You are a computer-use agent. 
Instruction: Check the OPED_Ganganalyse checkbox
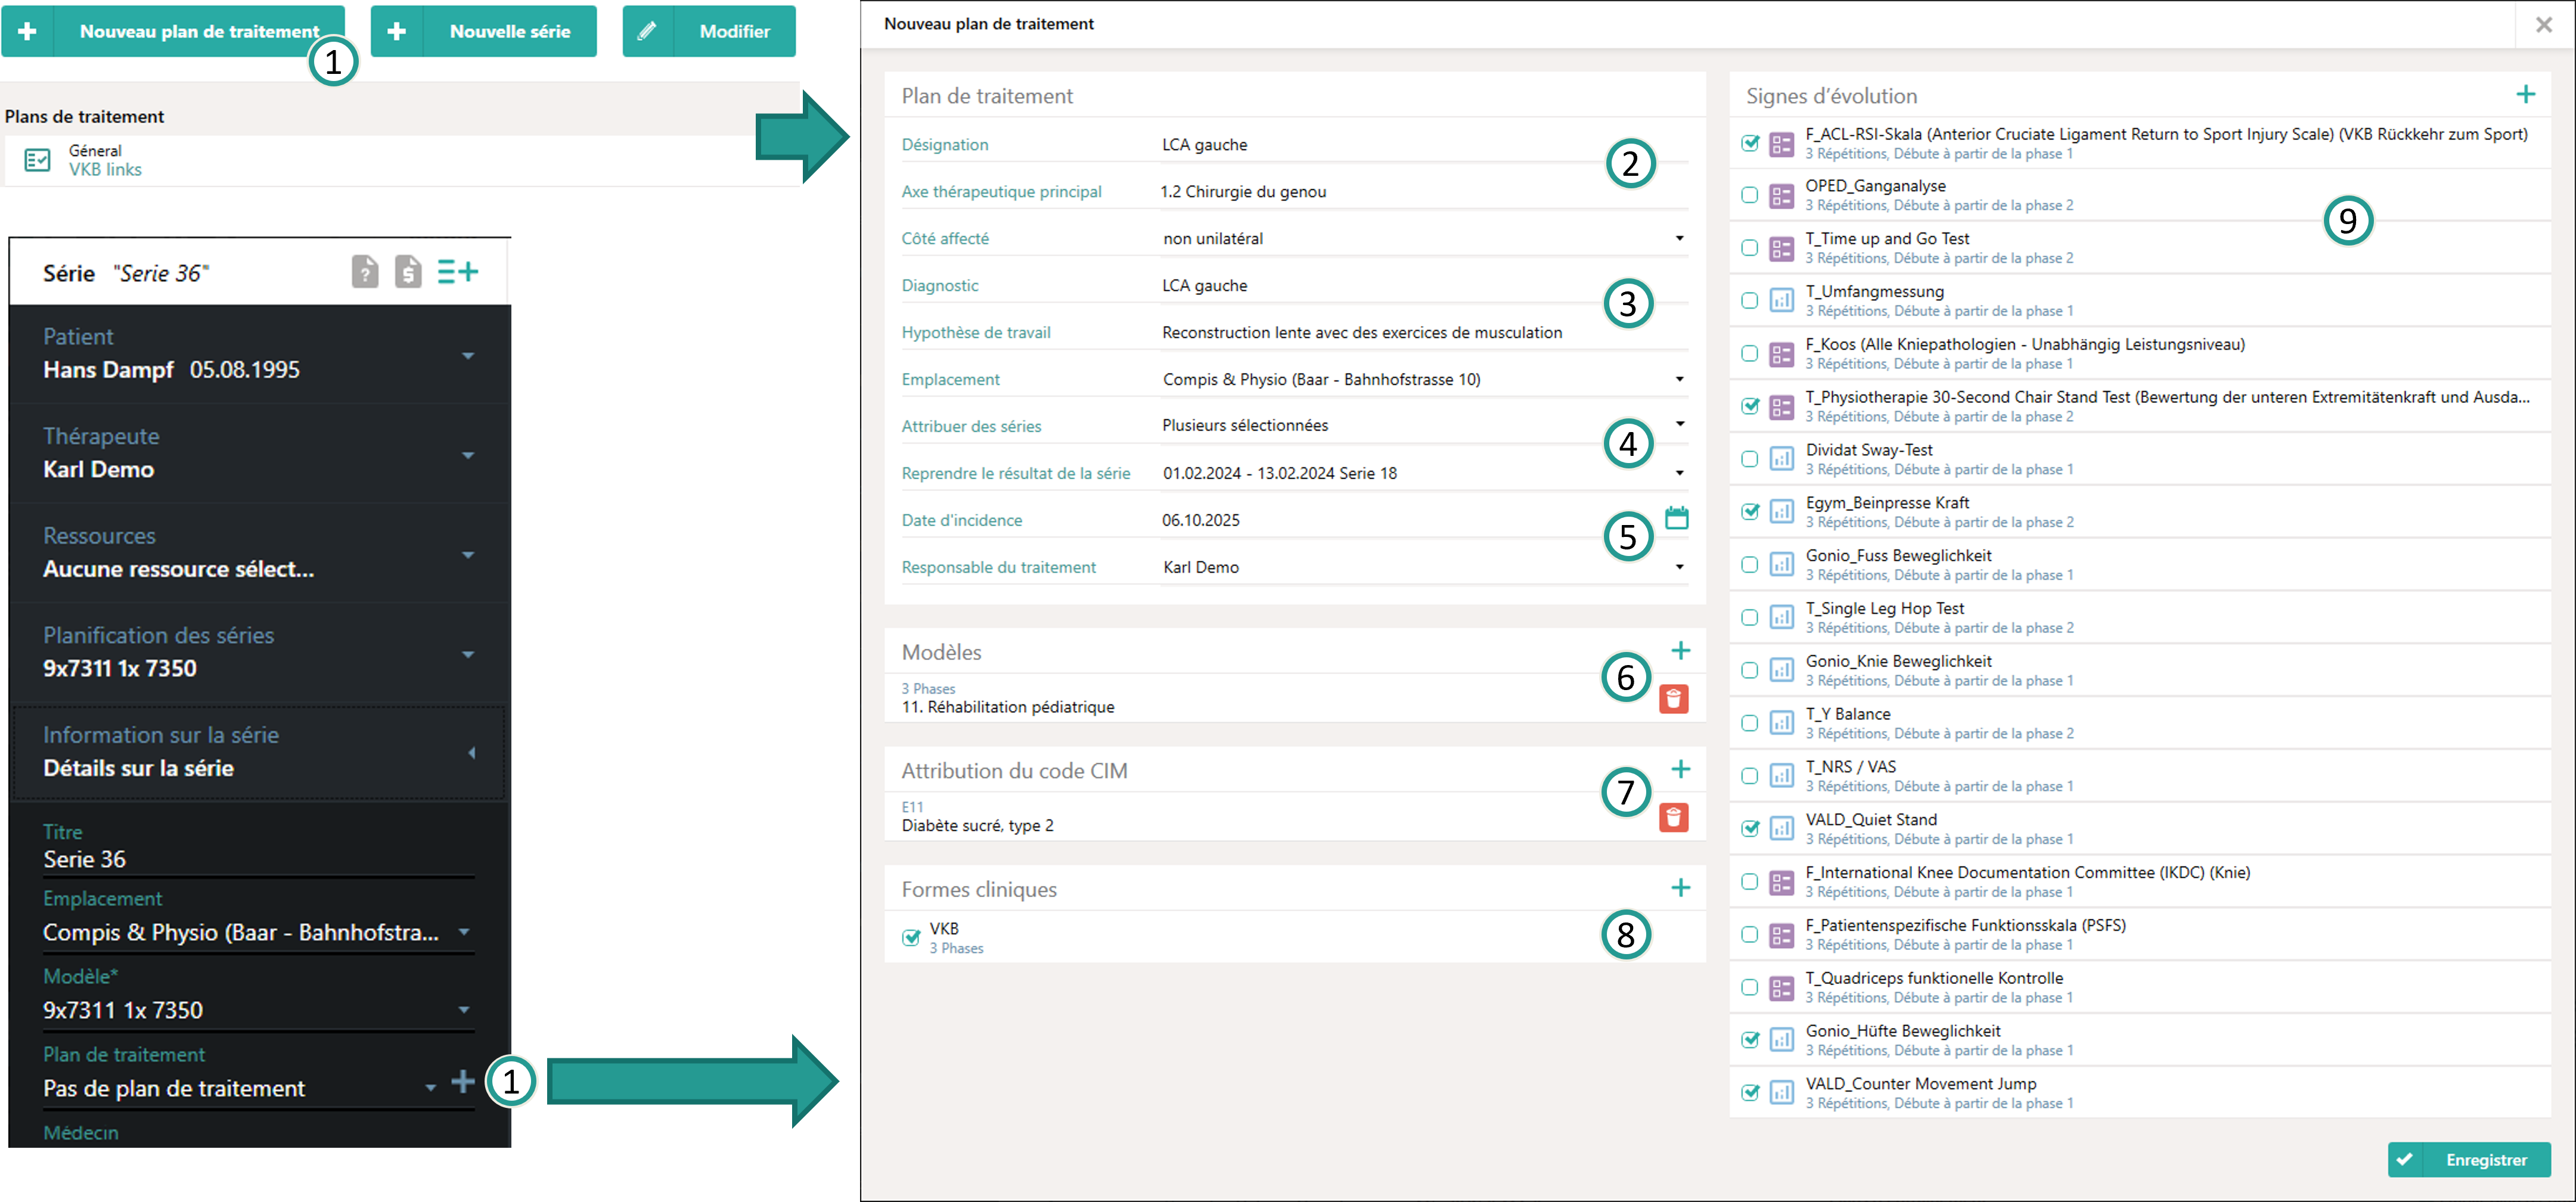1749,195
